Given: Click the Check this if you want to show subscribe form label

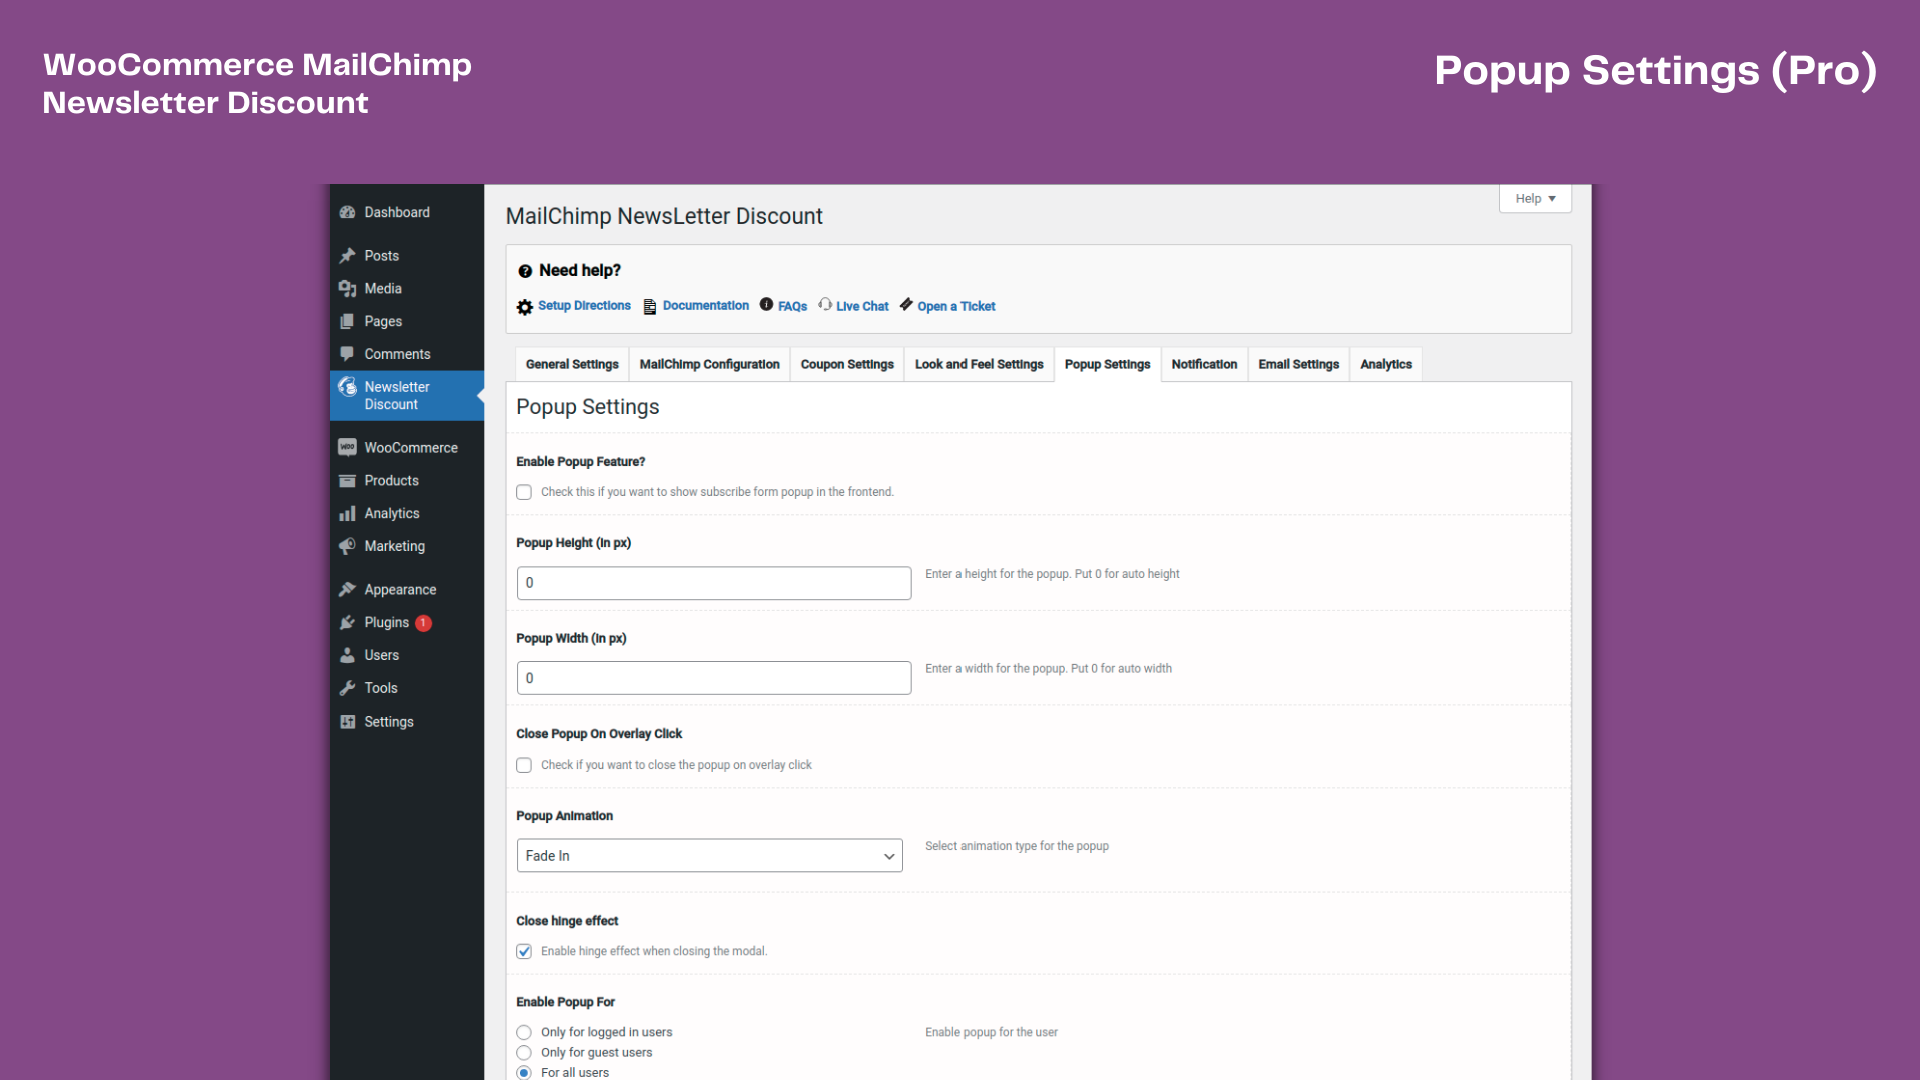Looking at the screenshot, I should (717, 492).
